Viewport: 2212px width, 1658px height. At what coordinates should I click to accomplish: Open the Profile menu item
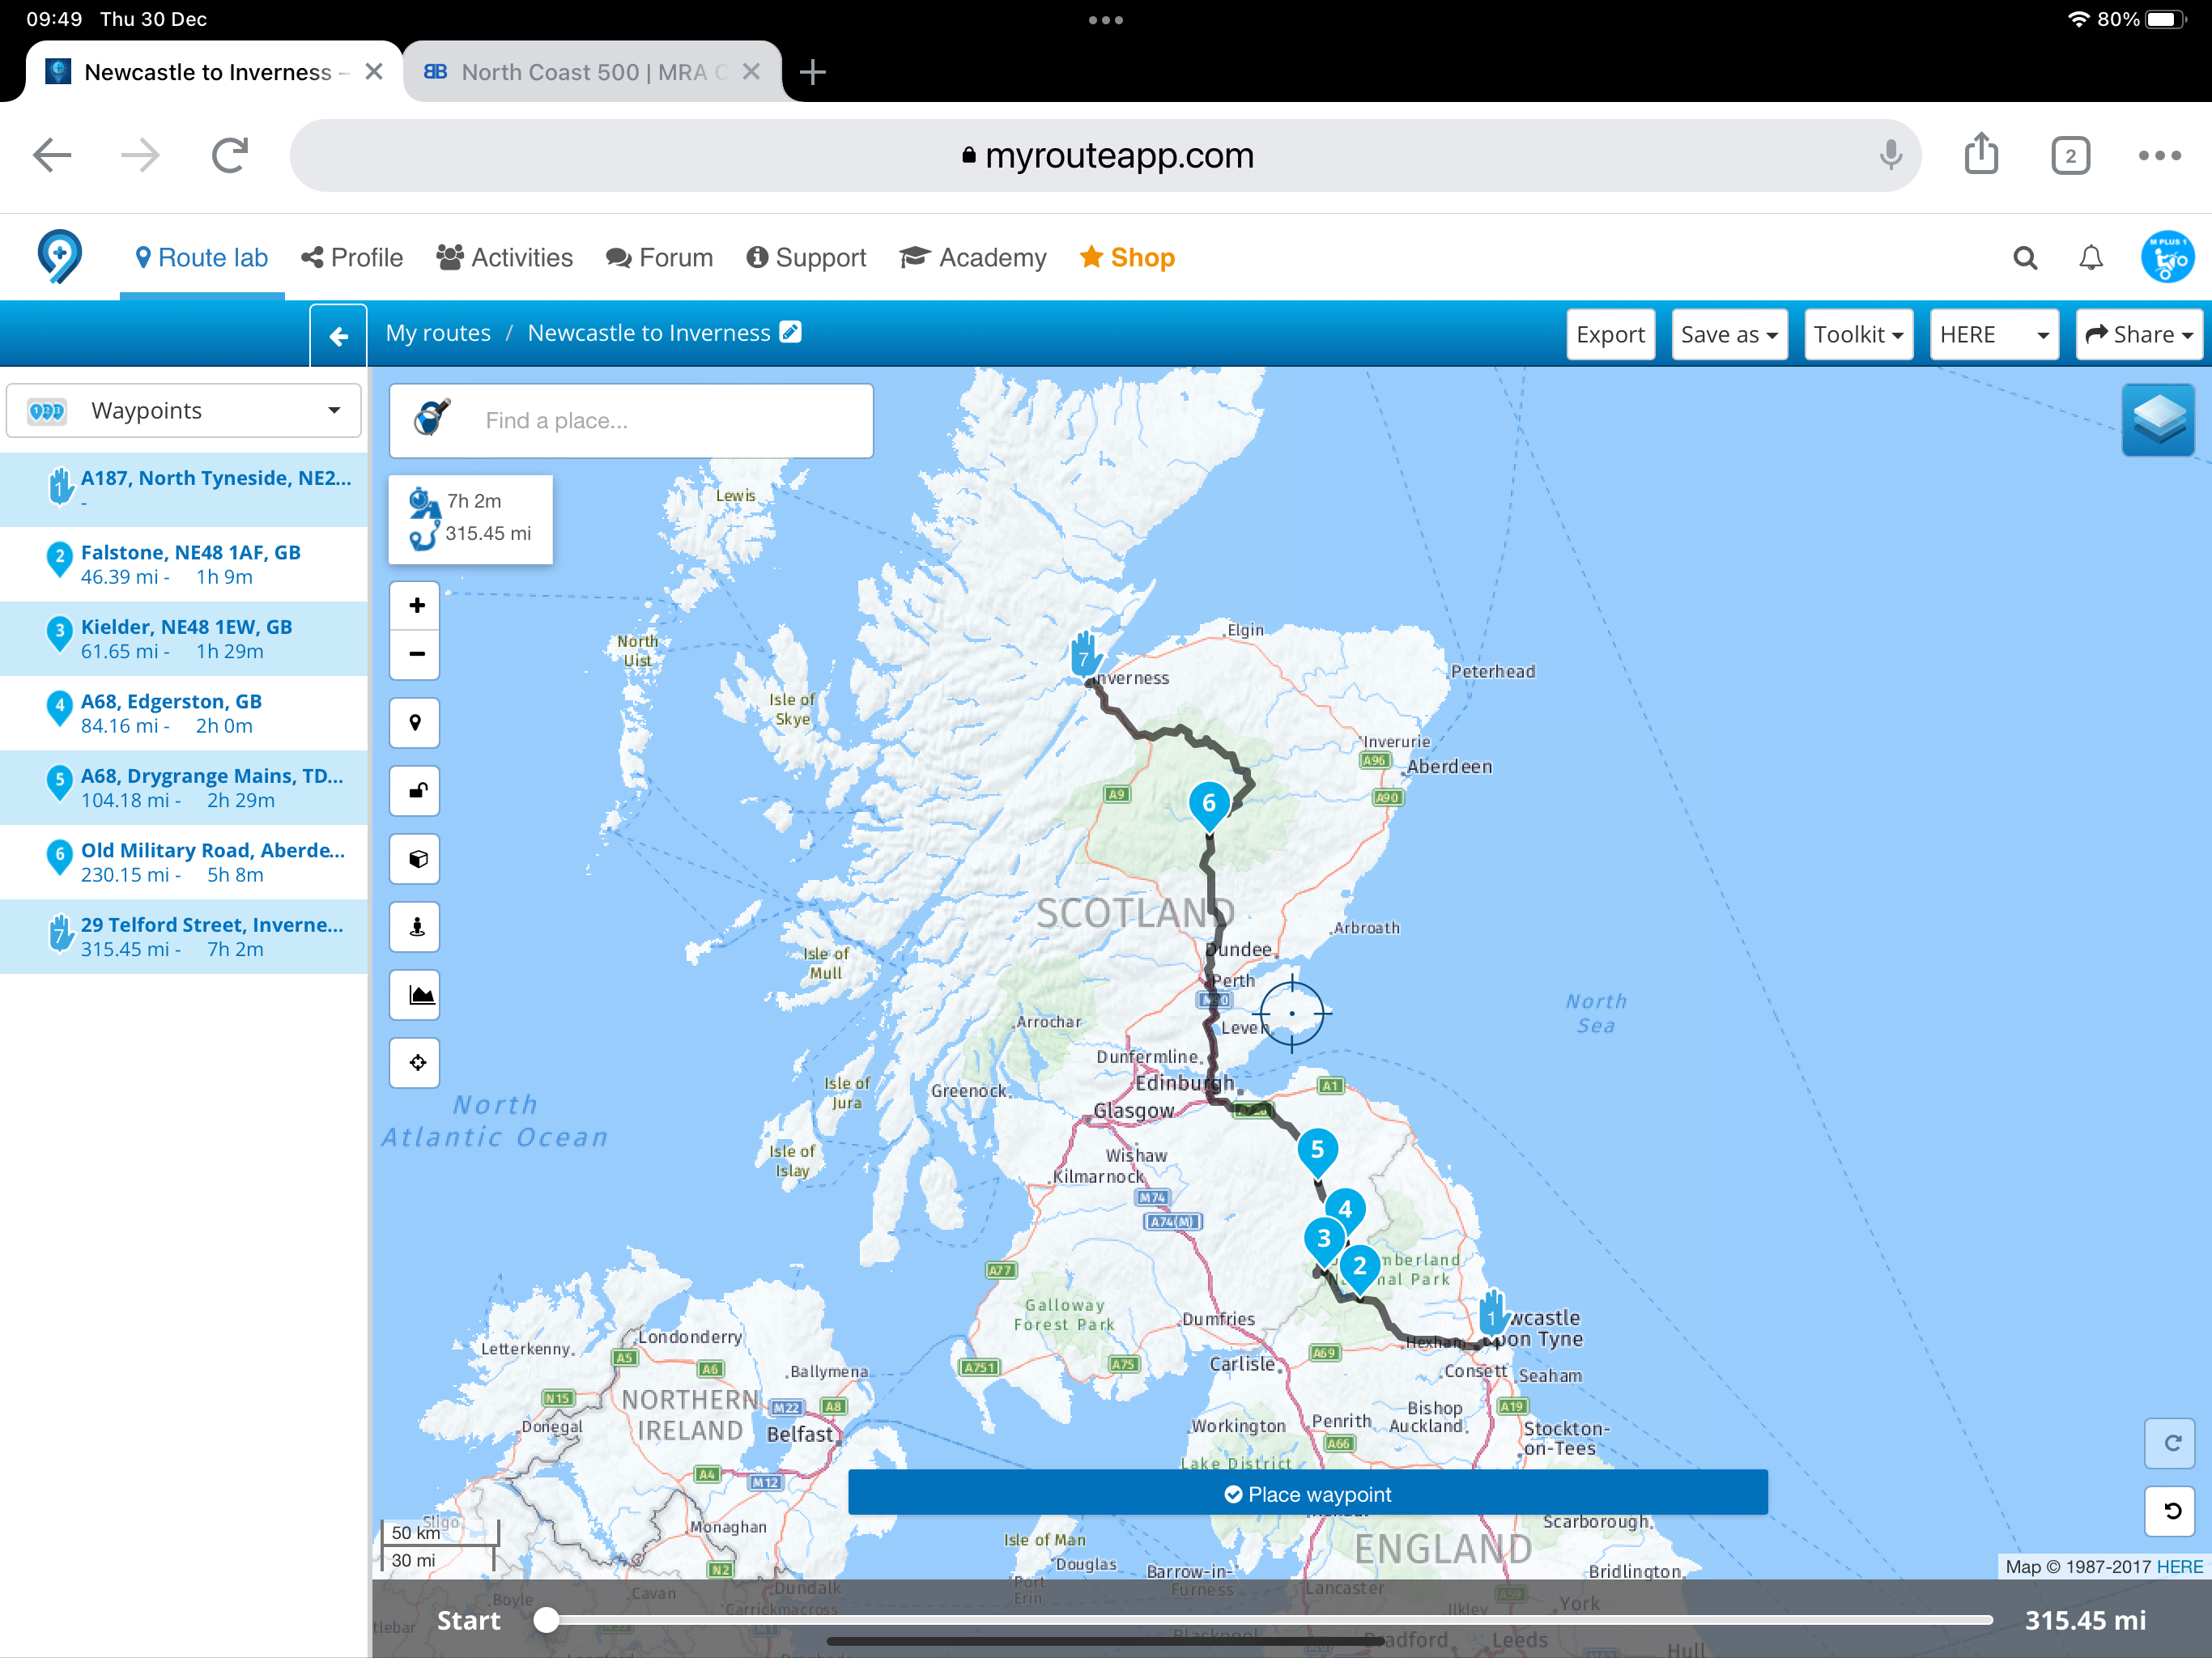352,258
